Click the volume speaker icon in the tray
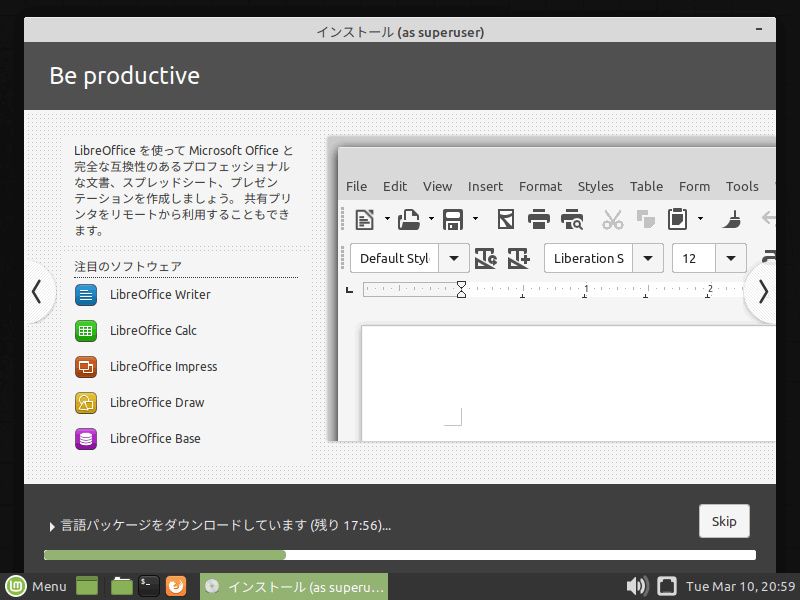 pos(637,586)
